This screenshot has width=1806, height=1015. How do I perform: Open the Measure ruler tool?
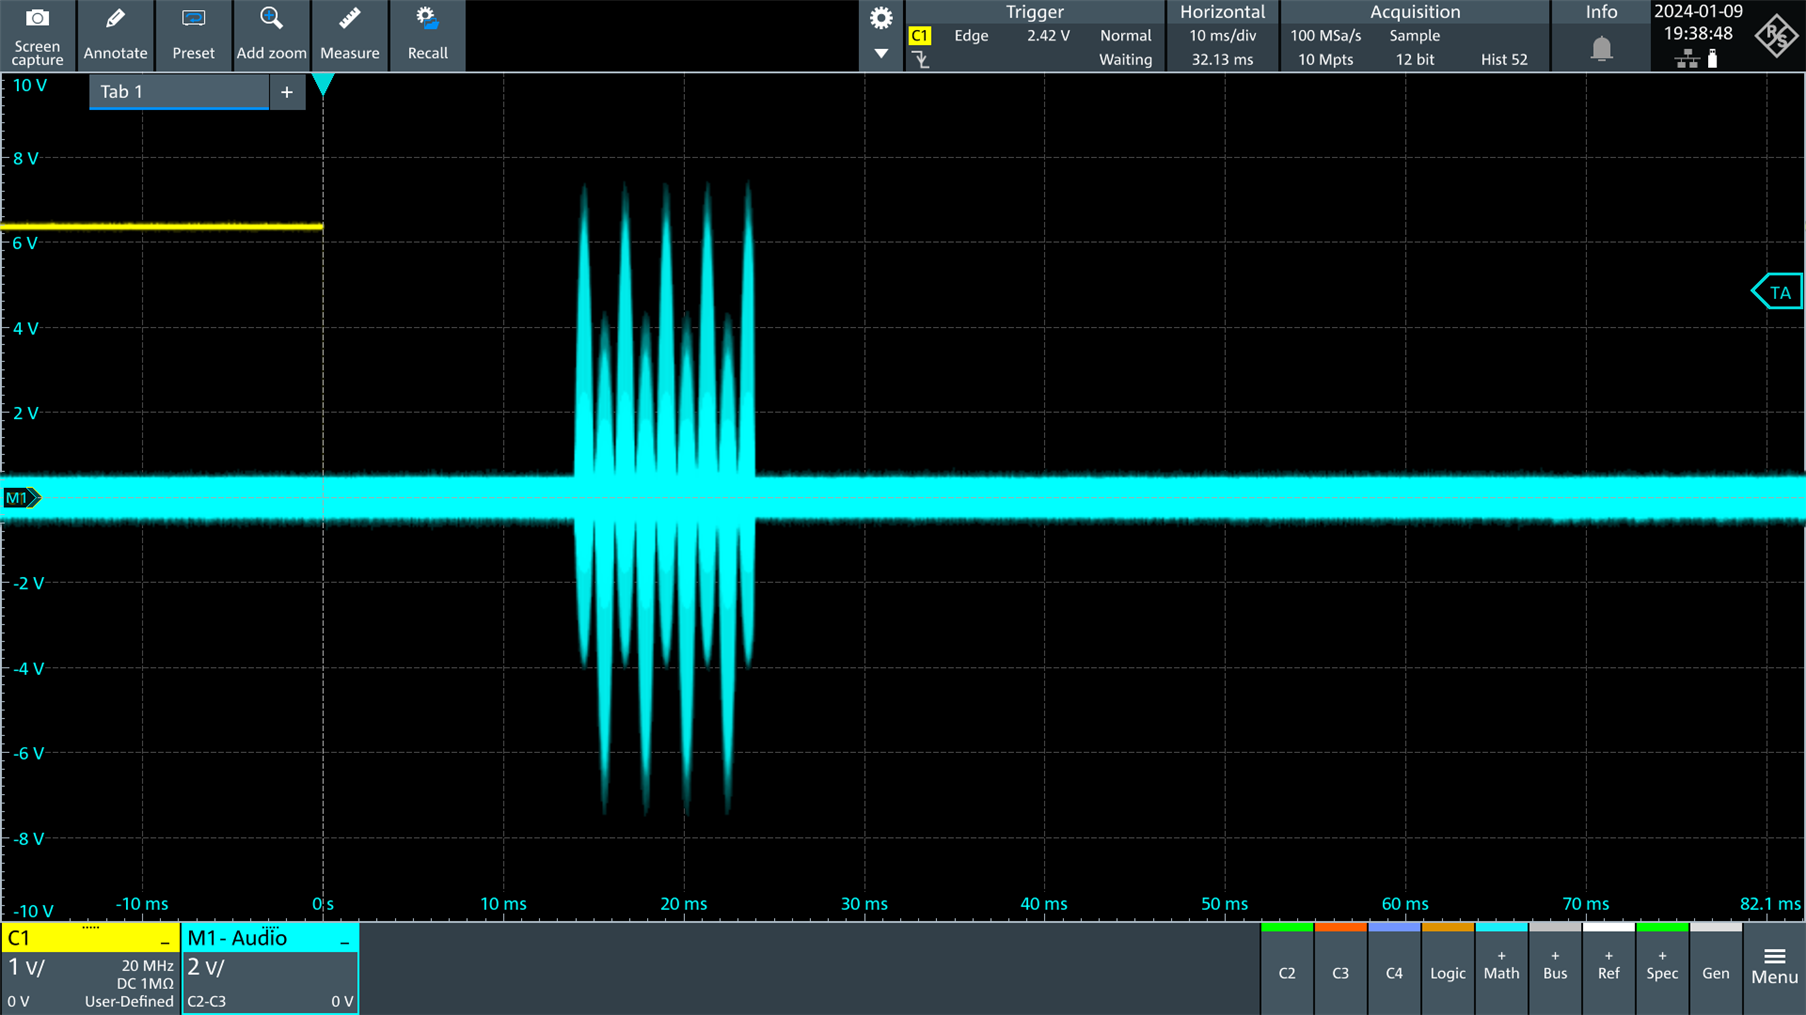(x=349, y=35)
